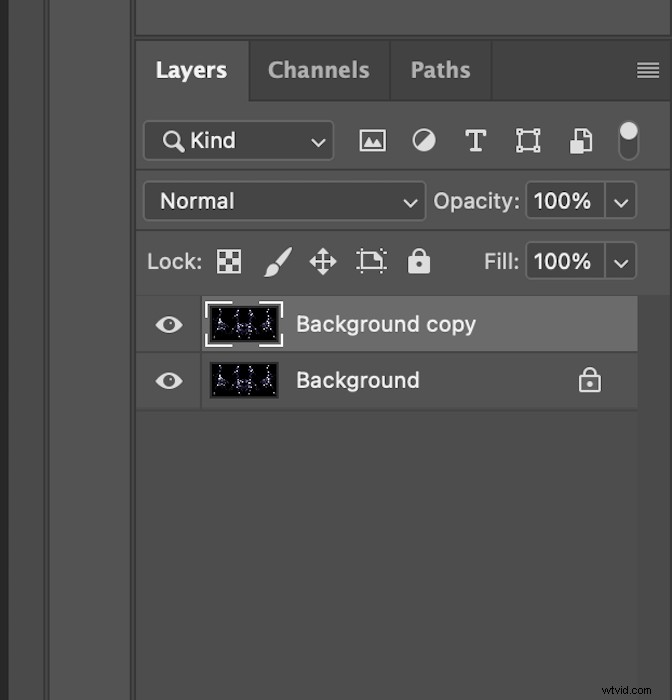Prevent auto-nesting artboard lock icon
Image resolution: width=672 pixels, height=700 pixels.
tap(371, 261)
